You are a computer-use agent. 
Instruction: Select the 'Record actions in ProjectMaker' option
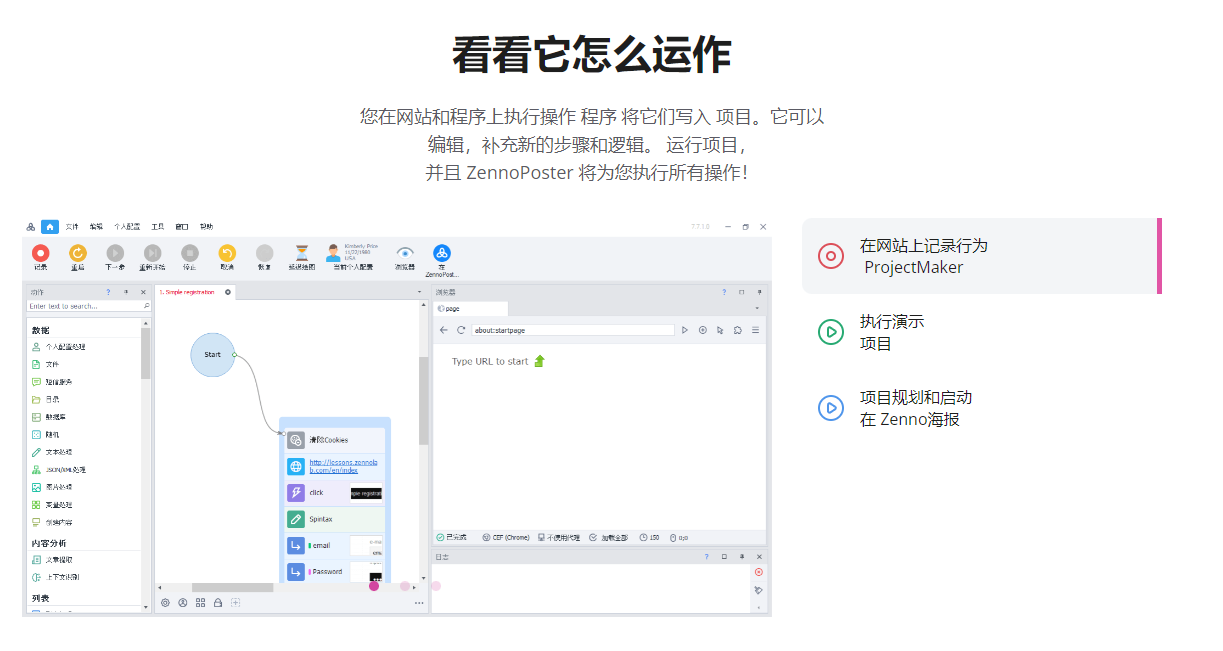tap(980, 256)
